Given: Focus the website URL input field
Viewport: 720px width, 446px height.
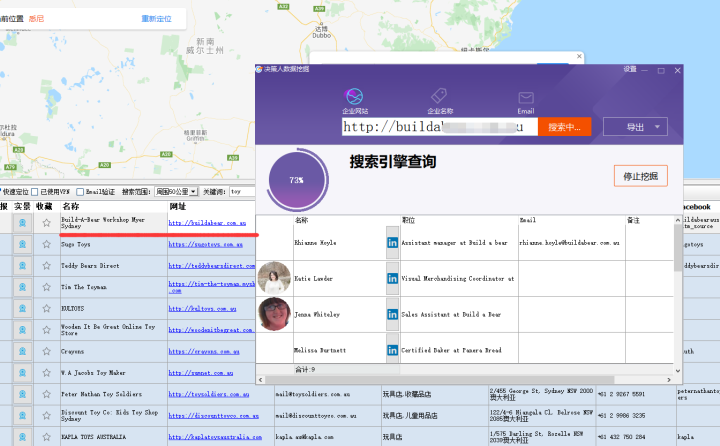Looking at the screenshot, I should pos(439,127).
